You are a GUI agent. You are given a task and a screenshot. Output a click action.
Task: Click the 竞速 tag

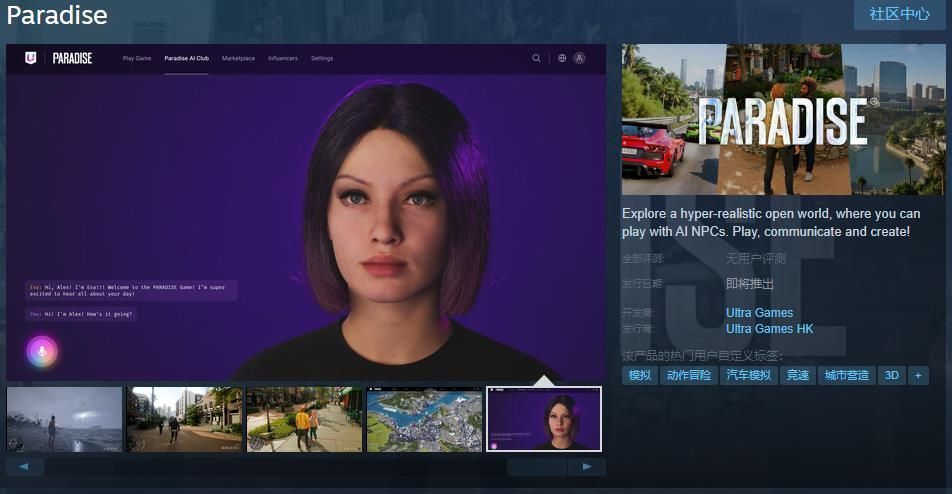click(797, 376)
